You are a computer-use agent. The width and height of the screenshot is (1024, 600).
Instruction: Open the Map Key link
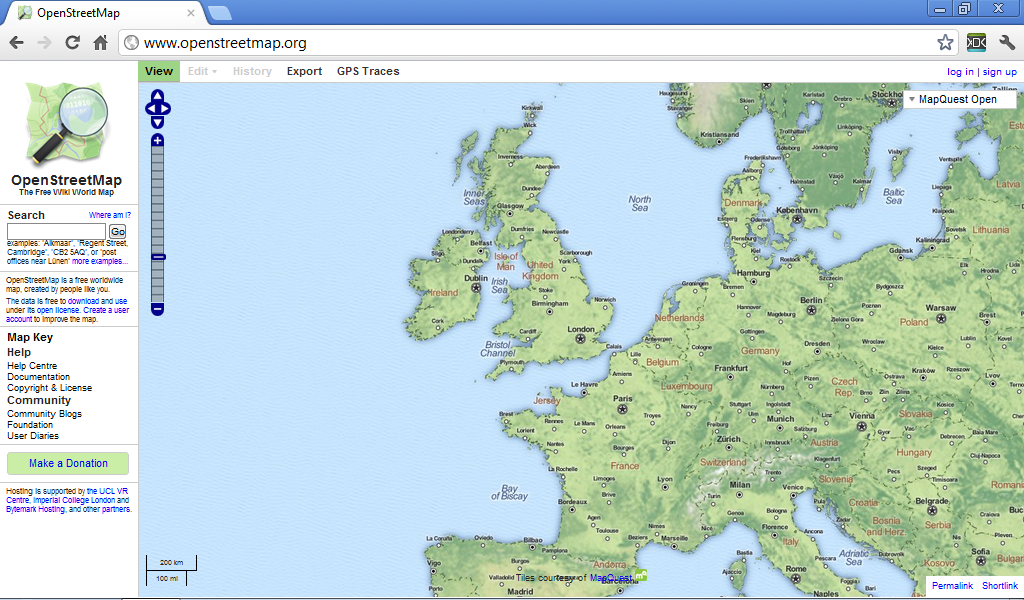(x=30, y=337)
